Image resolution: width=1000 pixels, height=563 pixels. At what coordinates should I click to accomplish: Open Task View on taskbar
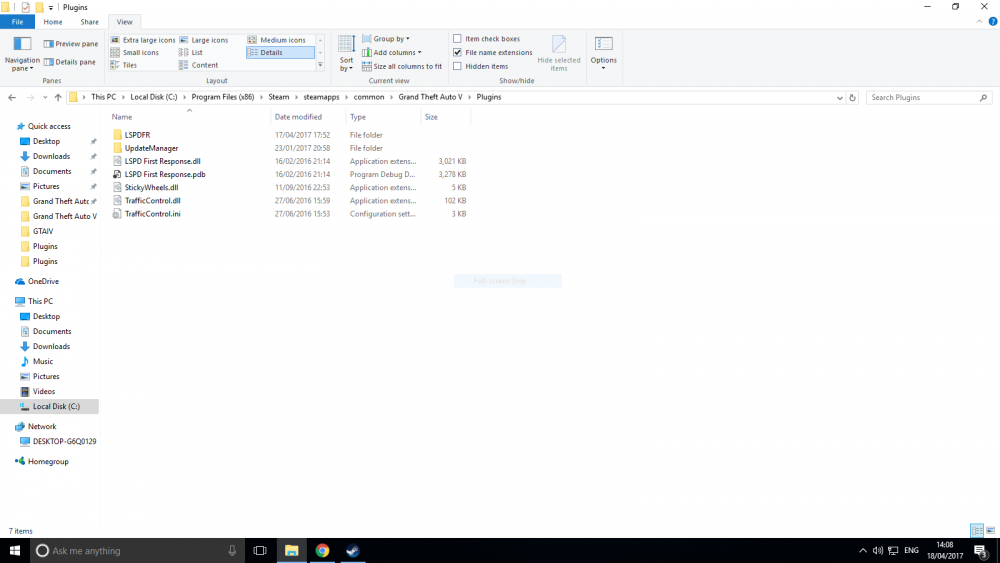(x=260, y=550)
